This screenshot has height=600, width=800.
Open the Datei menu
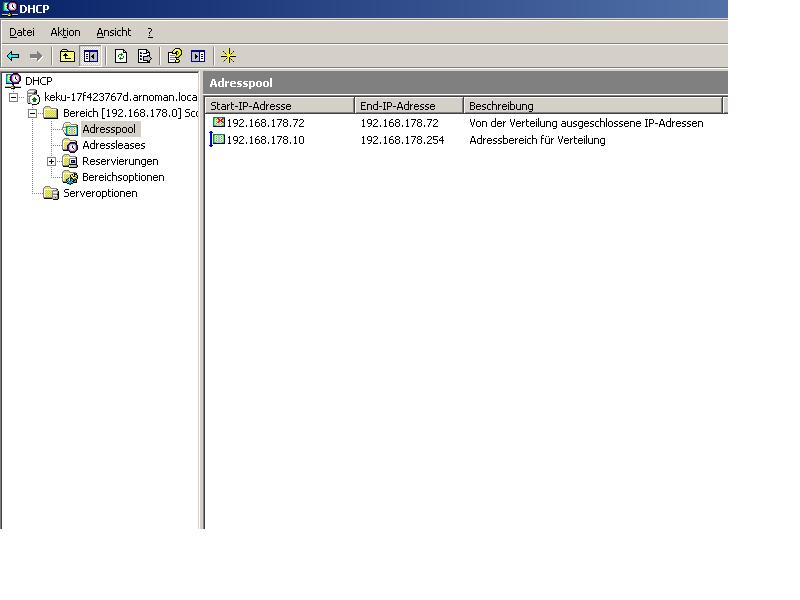click(22, 32)
